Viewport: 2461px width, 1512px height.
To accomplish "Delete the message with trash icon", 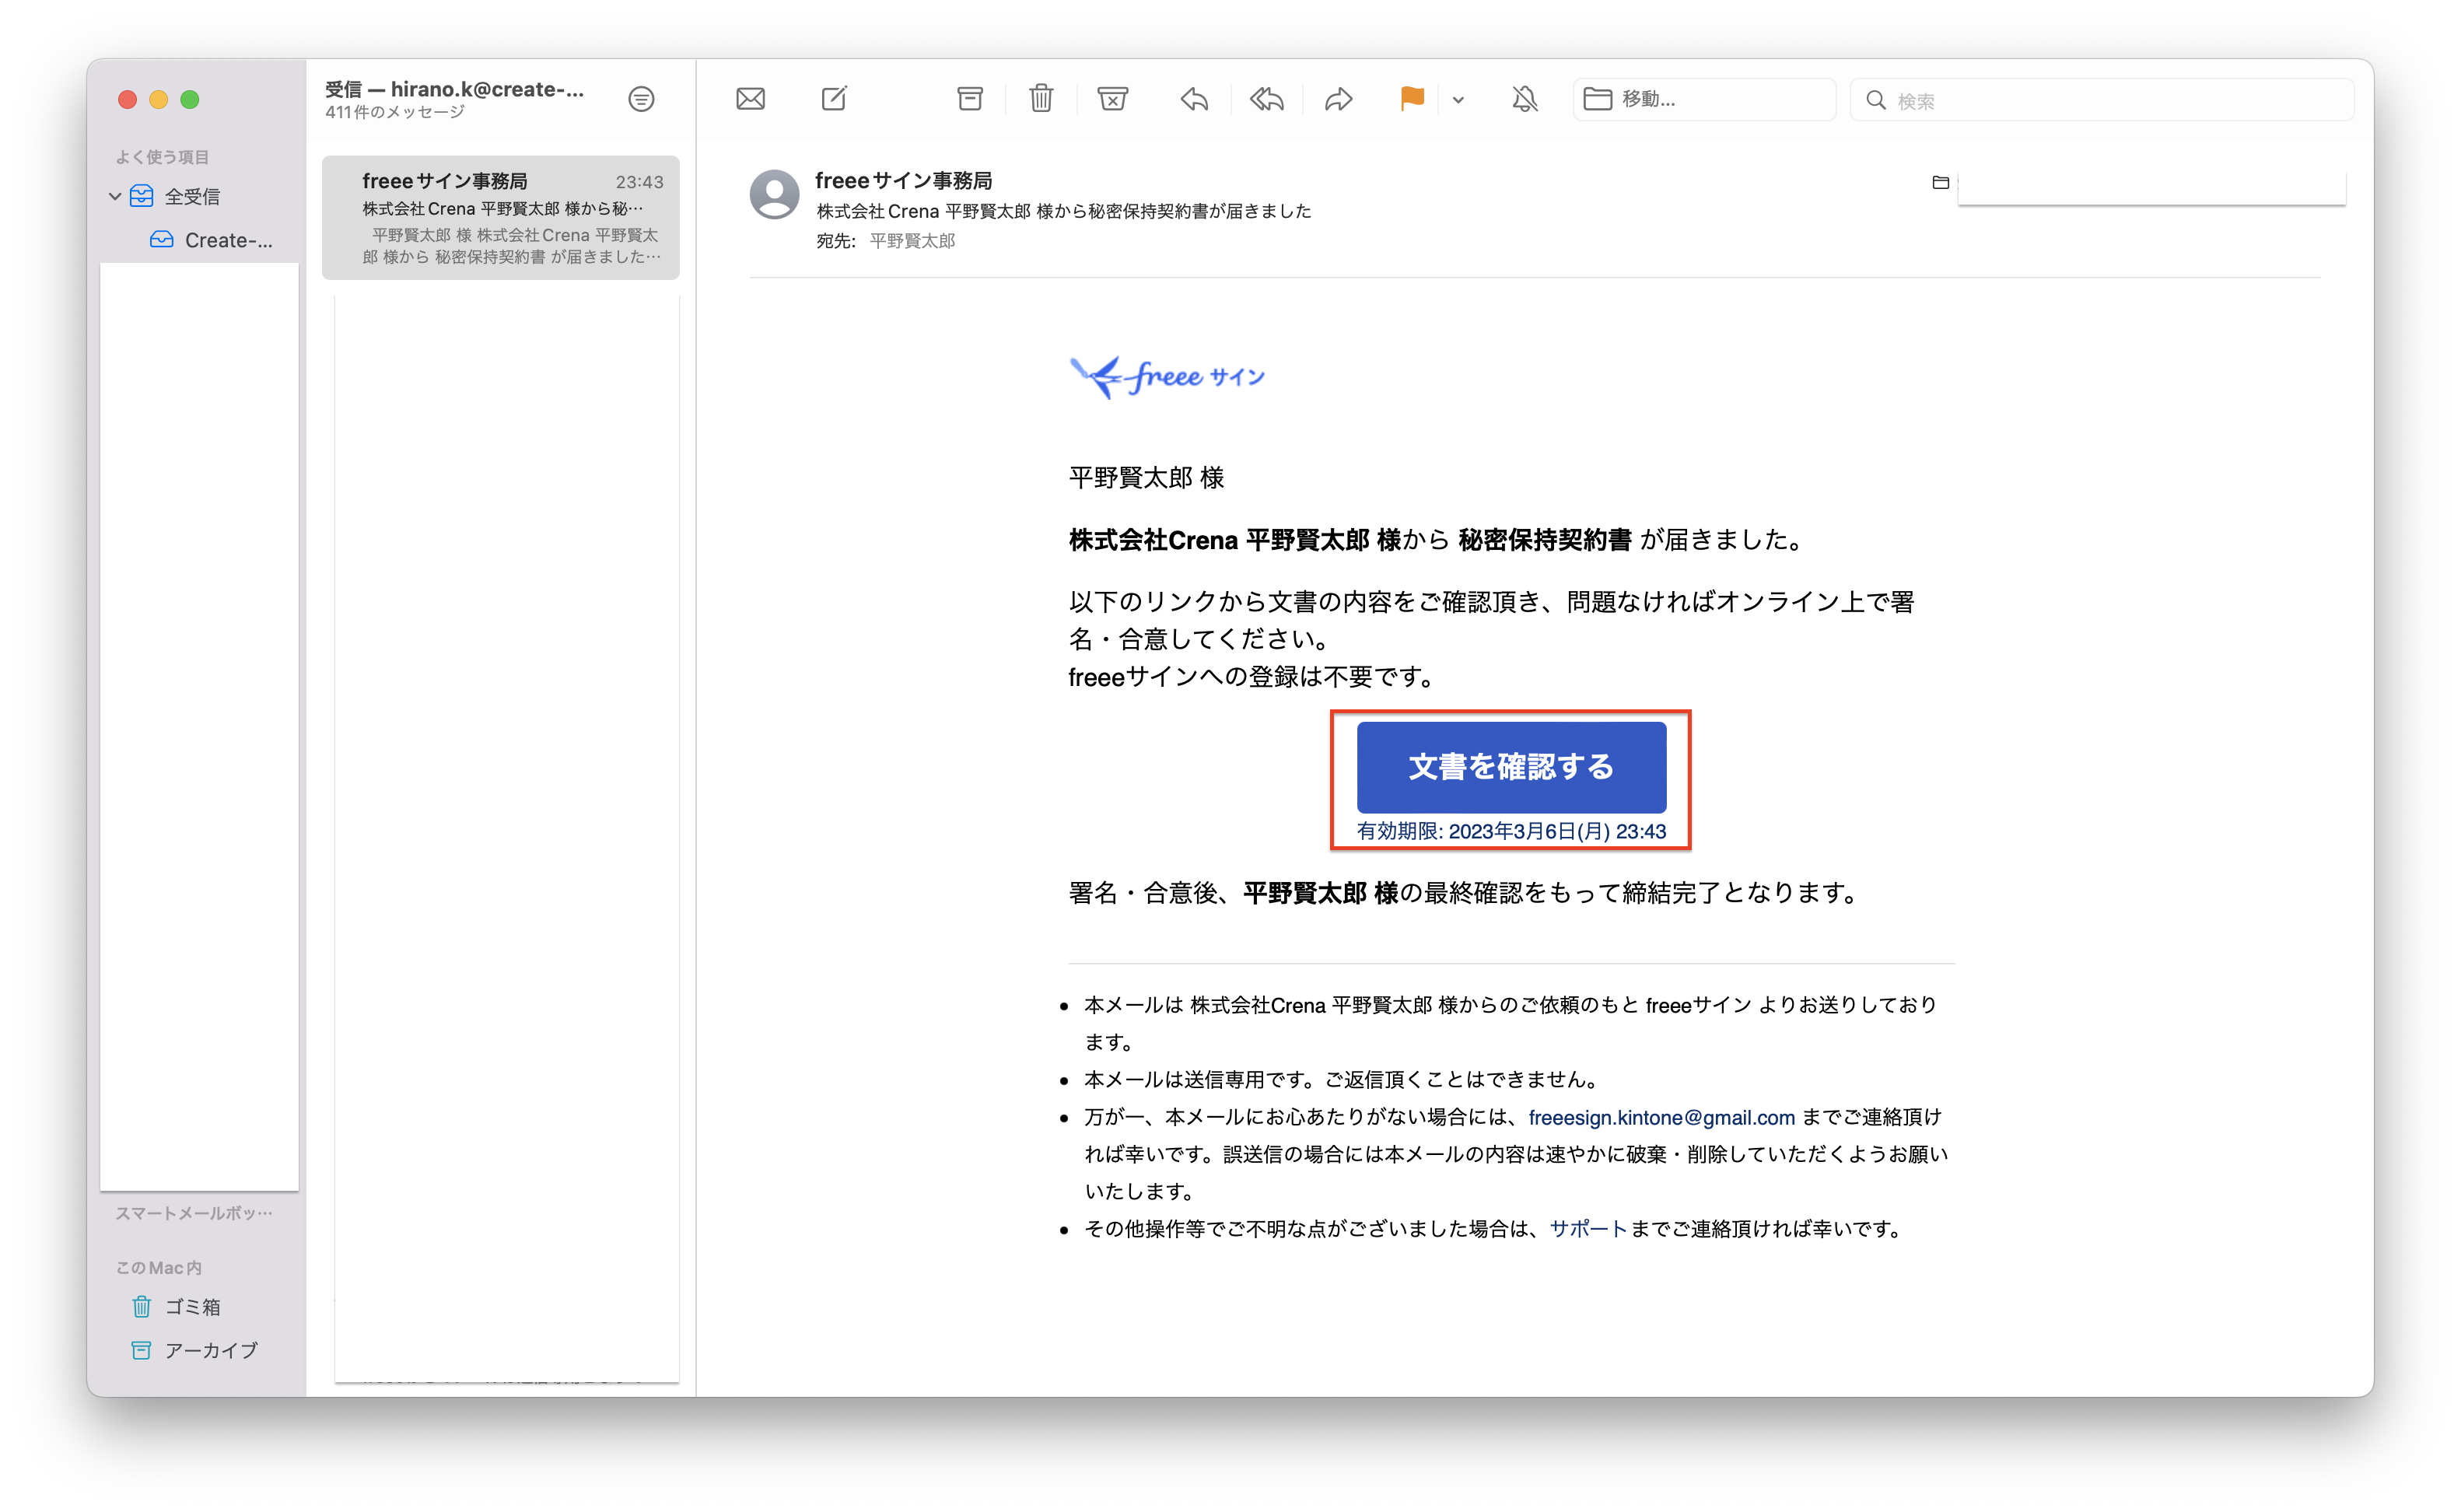I will (x=1041, y=98).
